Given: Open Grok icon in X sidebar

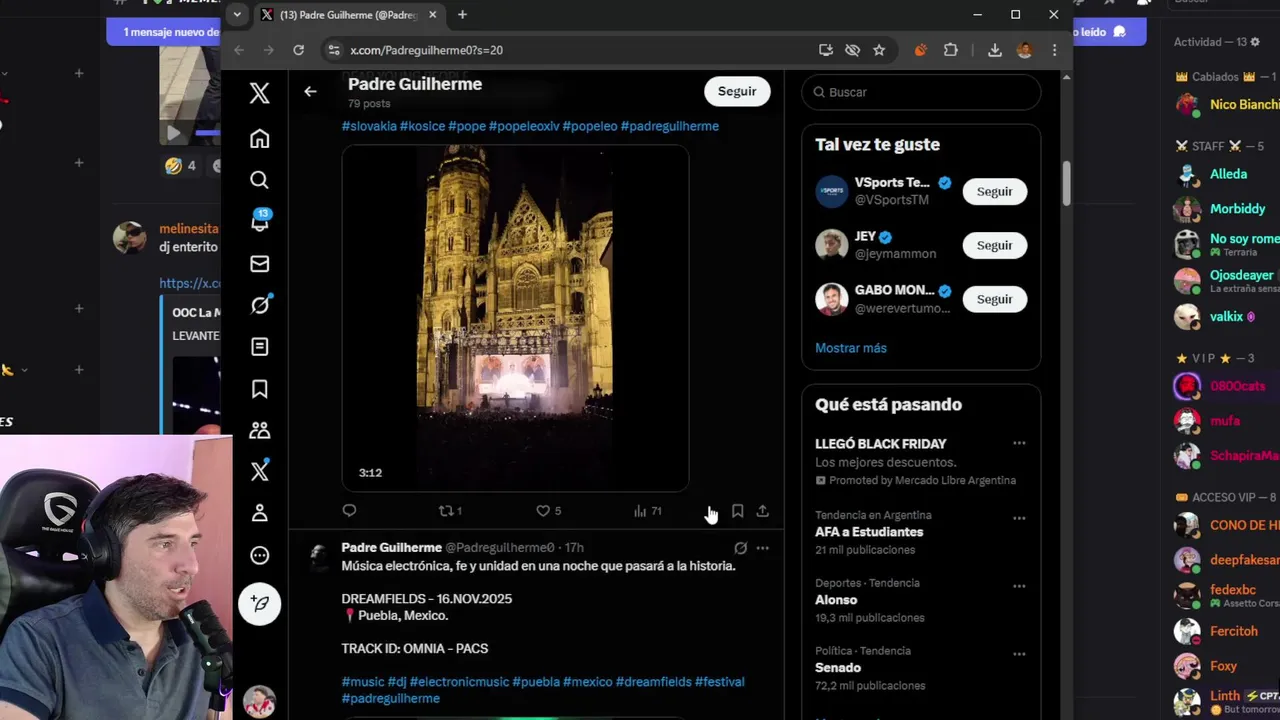Looking at the screenshot, I should pyautogui.click(x=260, y=305).
